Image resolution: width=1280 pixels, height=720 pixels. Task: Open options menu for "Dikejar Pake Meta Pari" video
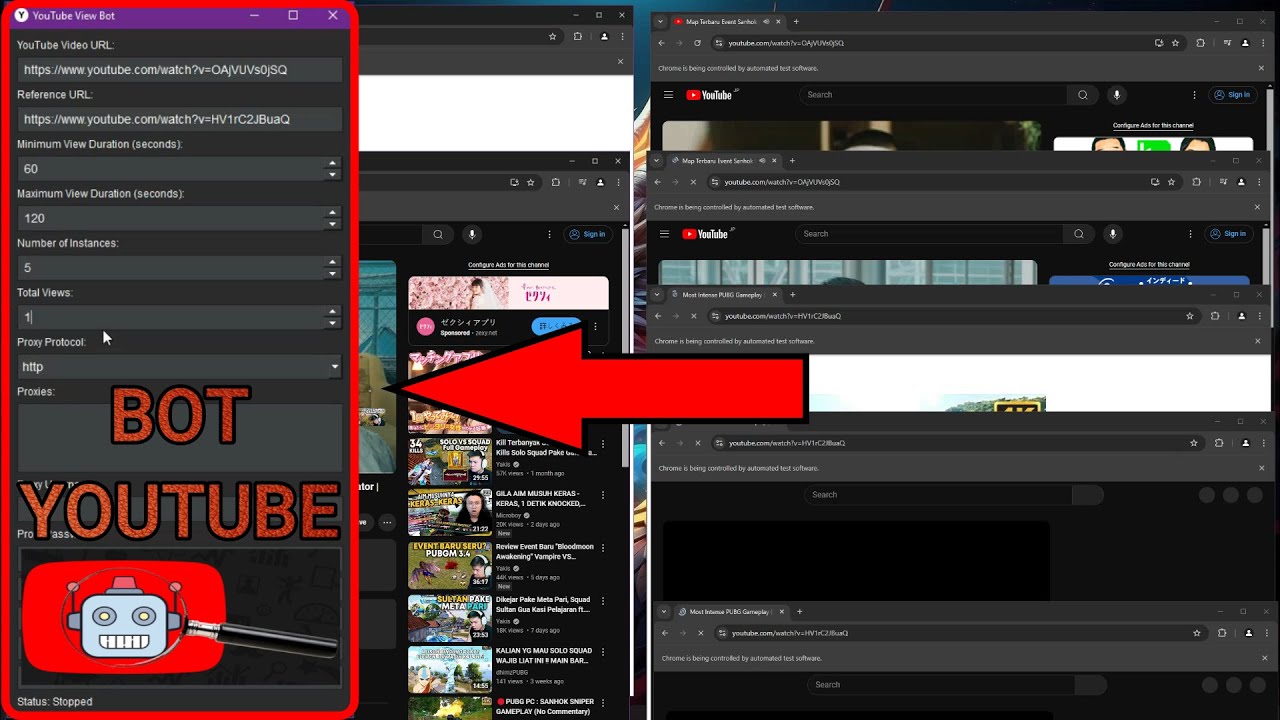[603, 602]
